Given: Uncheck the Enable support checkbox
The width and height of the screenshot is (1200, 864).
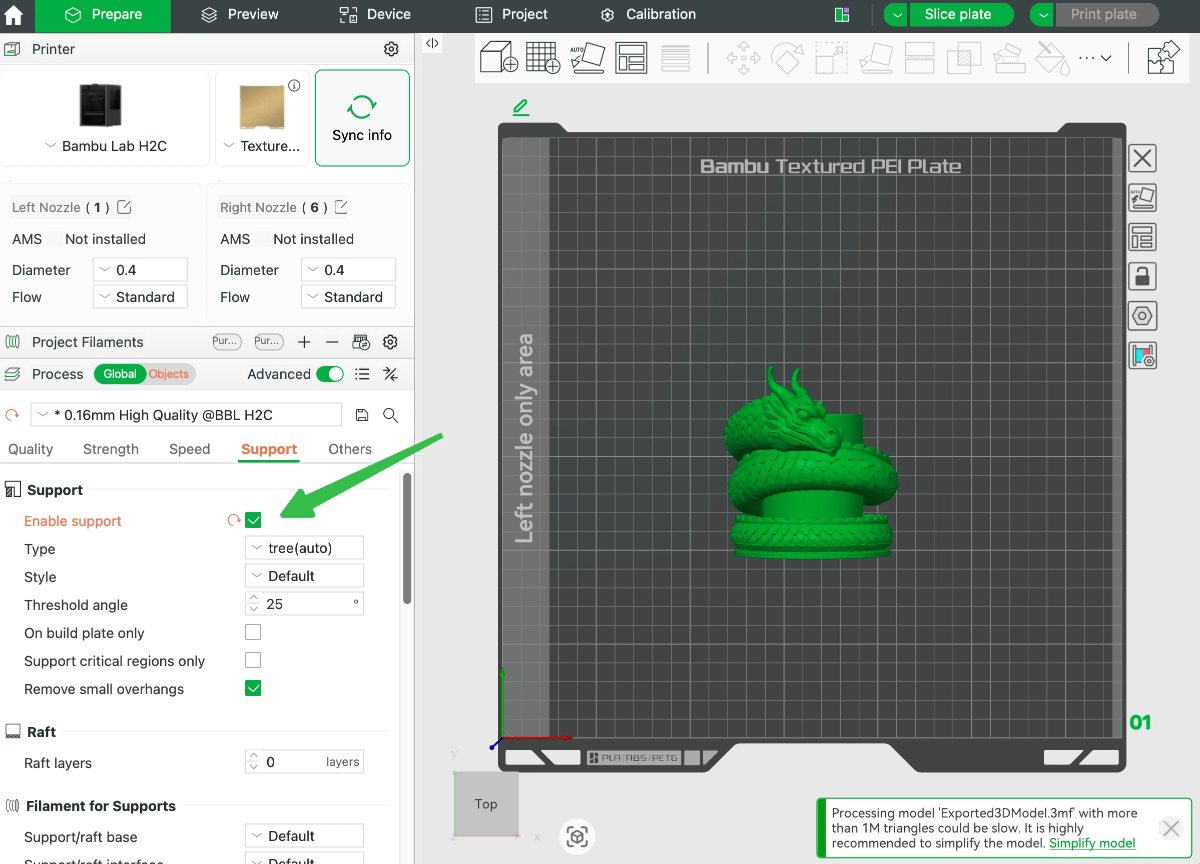Looking at the screenshot, I should (253, 520).
